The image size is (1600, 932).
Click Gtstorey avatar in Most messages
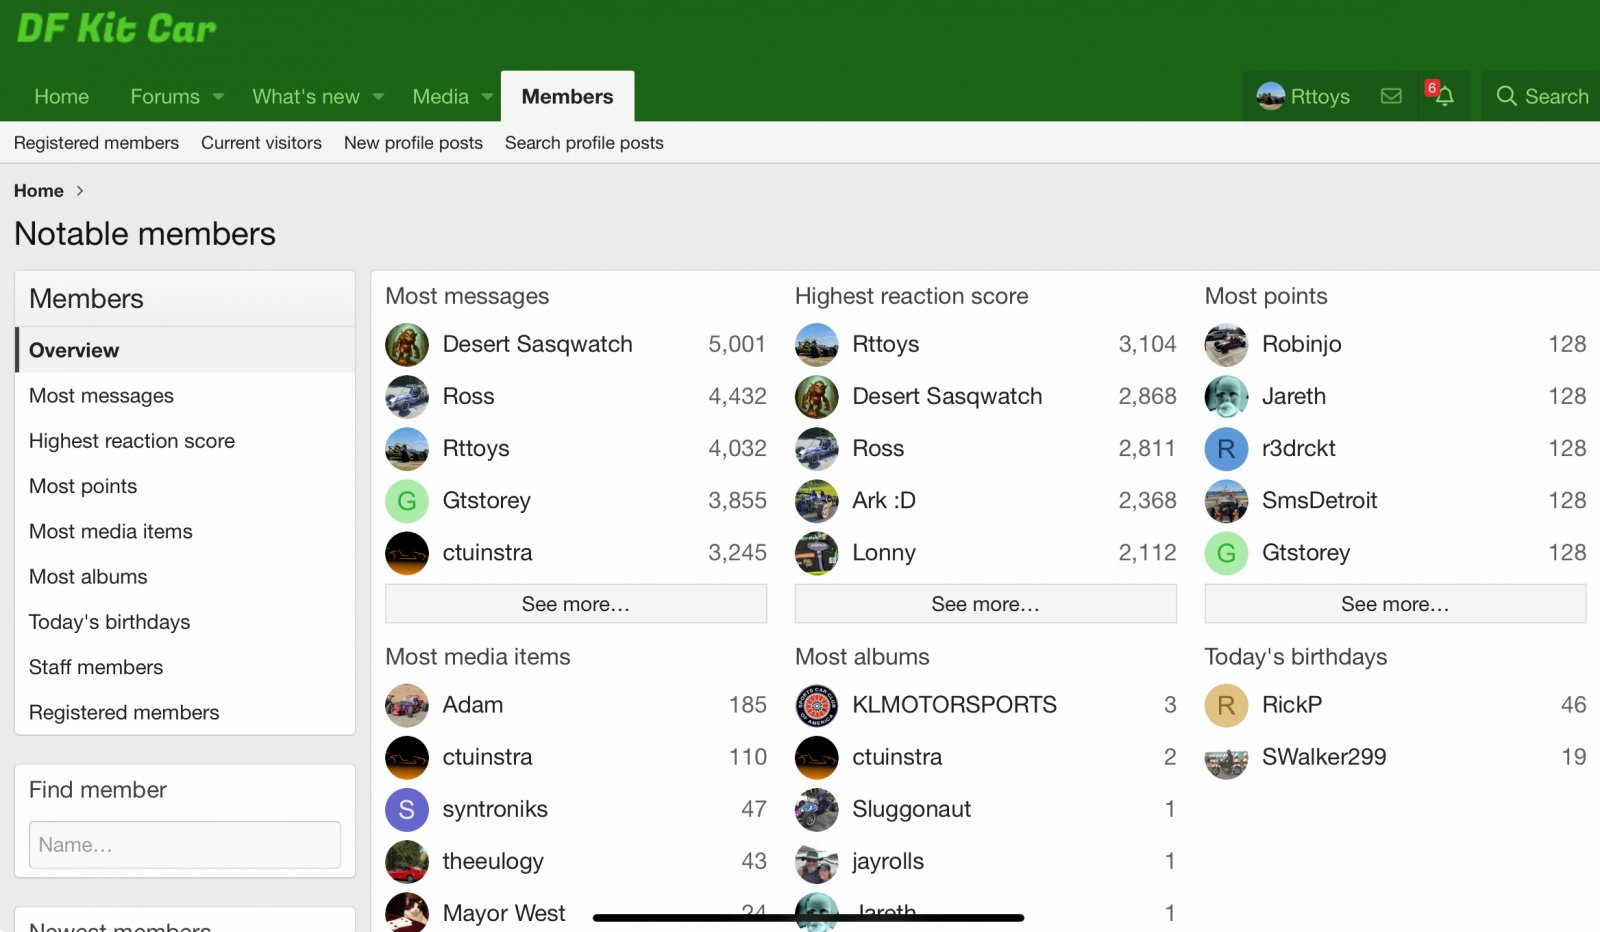click(407, 501)
